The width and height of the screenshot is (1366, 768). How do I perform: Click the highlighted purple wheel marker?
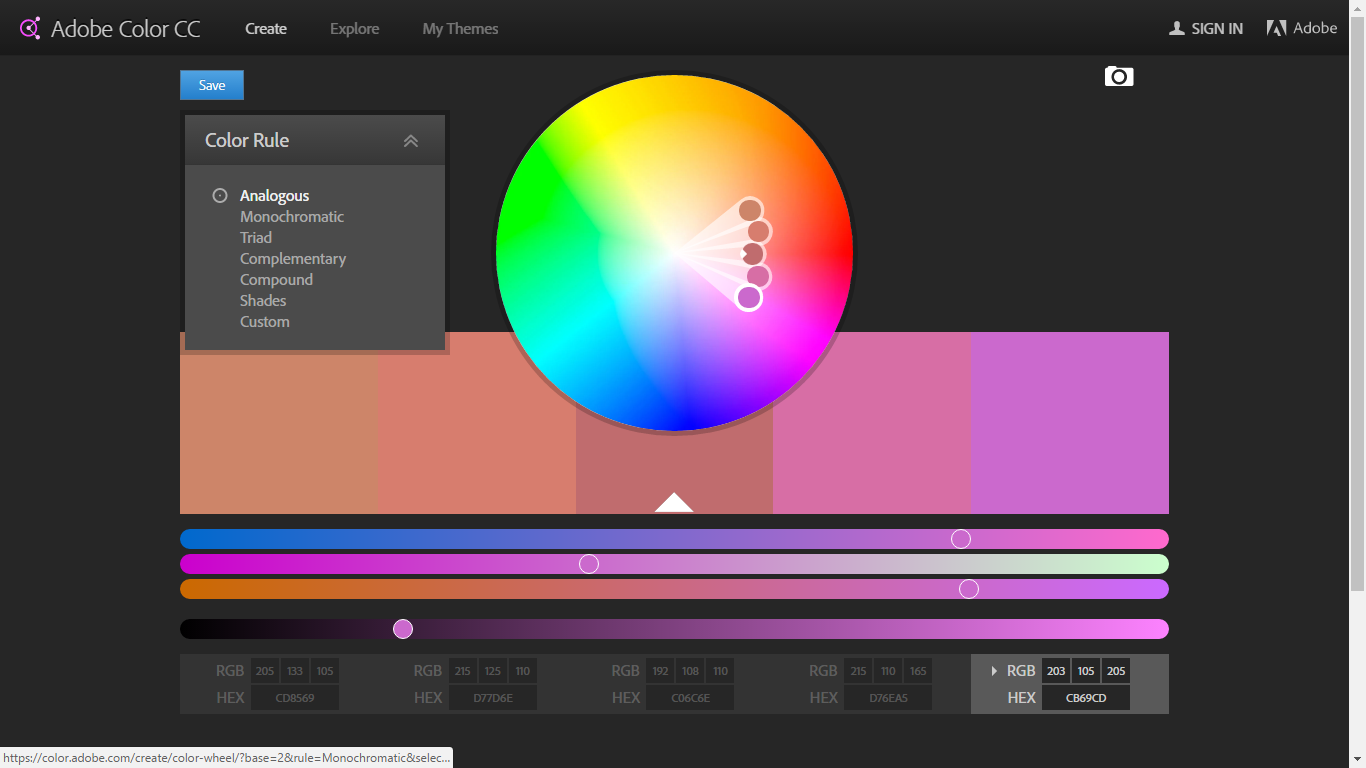749,298
